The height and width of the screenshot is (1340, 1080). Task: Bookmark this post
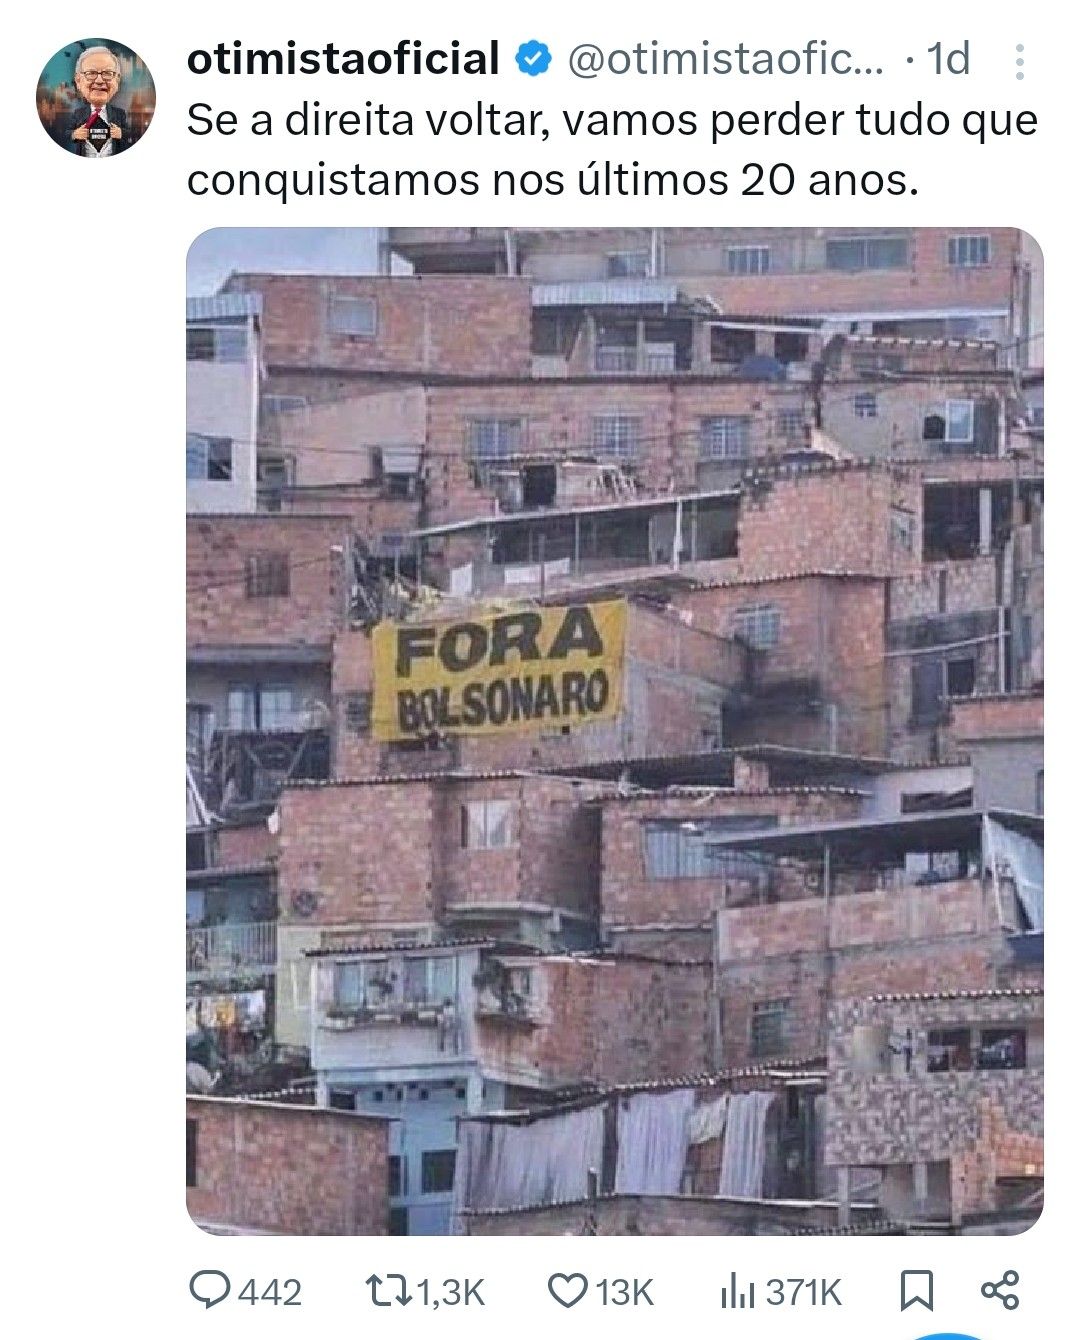coord(916,1291)
